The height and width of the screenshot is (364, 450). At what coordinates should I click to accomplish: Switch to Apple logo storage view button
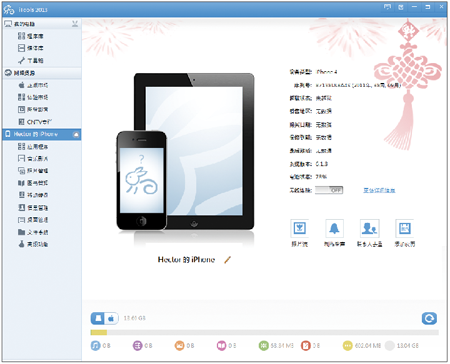(x=111, y=318)
